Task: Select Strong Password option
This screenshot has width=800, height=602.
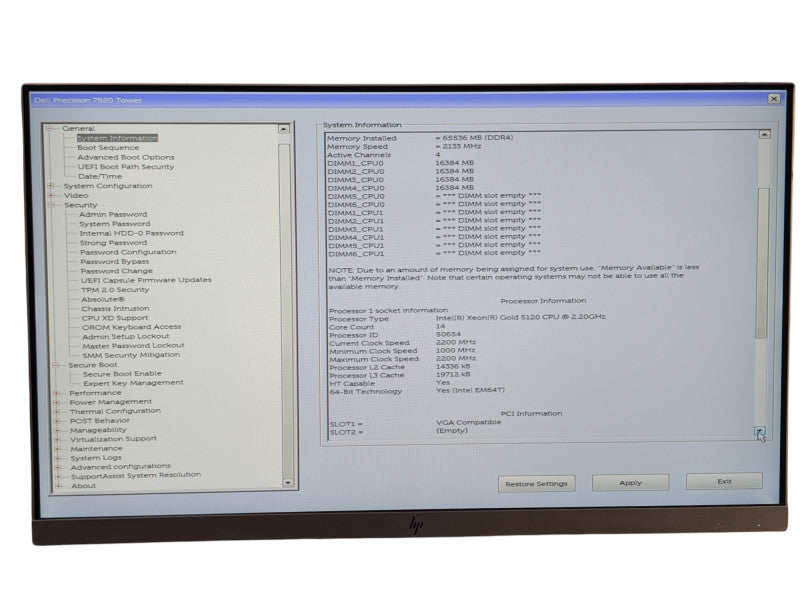Action: pyautogui.click(x=113, y=243)
